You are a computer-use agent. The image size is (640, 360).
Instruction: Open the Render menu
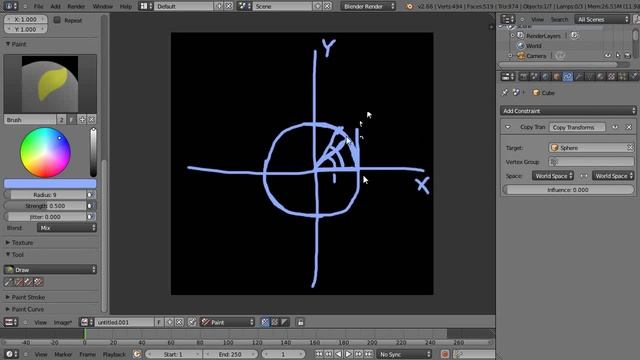click(76, 7)
